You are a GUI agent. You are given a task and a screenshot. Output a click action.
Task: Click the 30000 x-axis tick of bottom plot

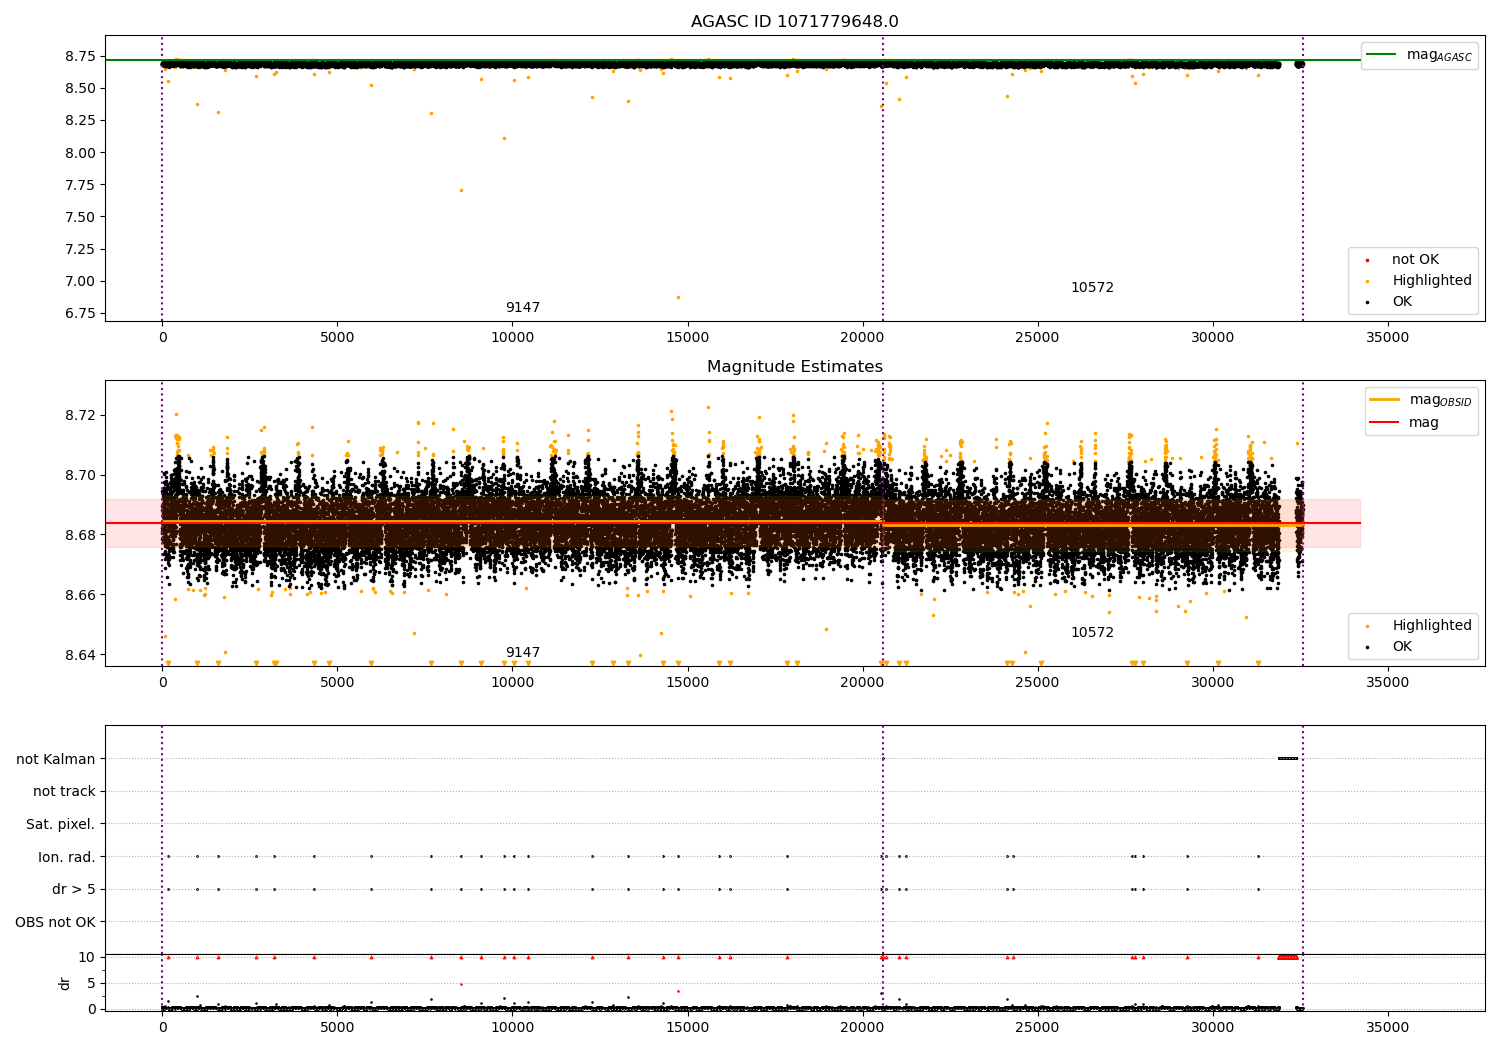coord(1213,1026)
